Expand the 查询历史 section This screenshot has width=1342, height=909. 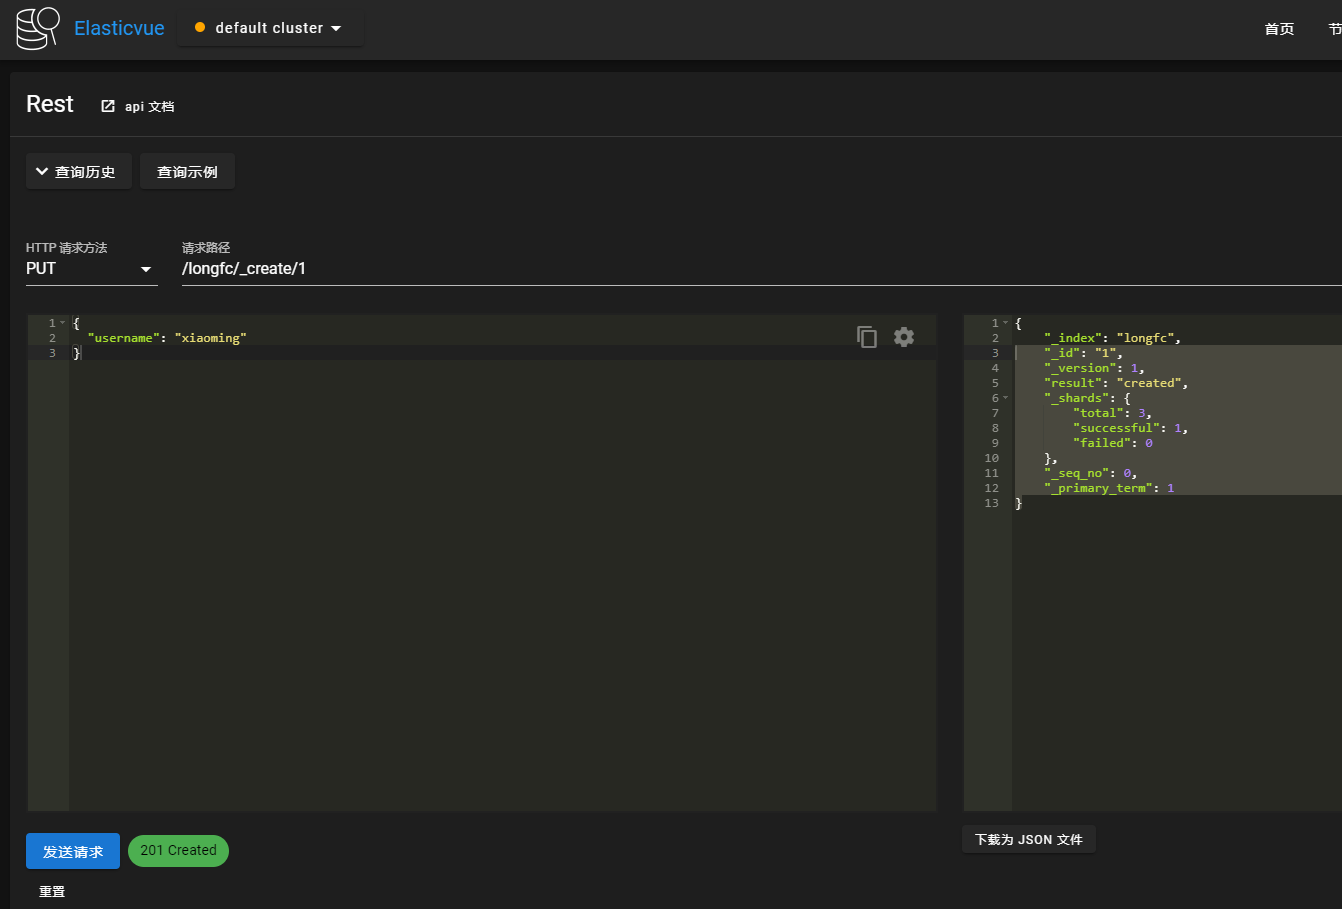pos(78,172)
